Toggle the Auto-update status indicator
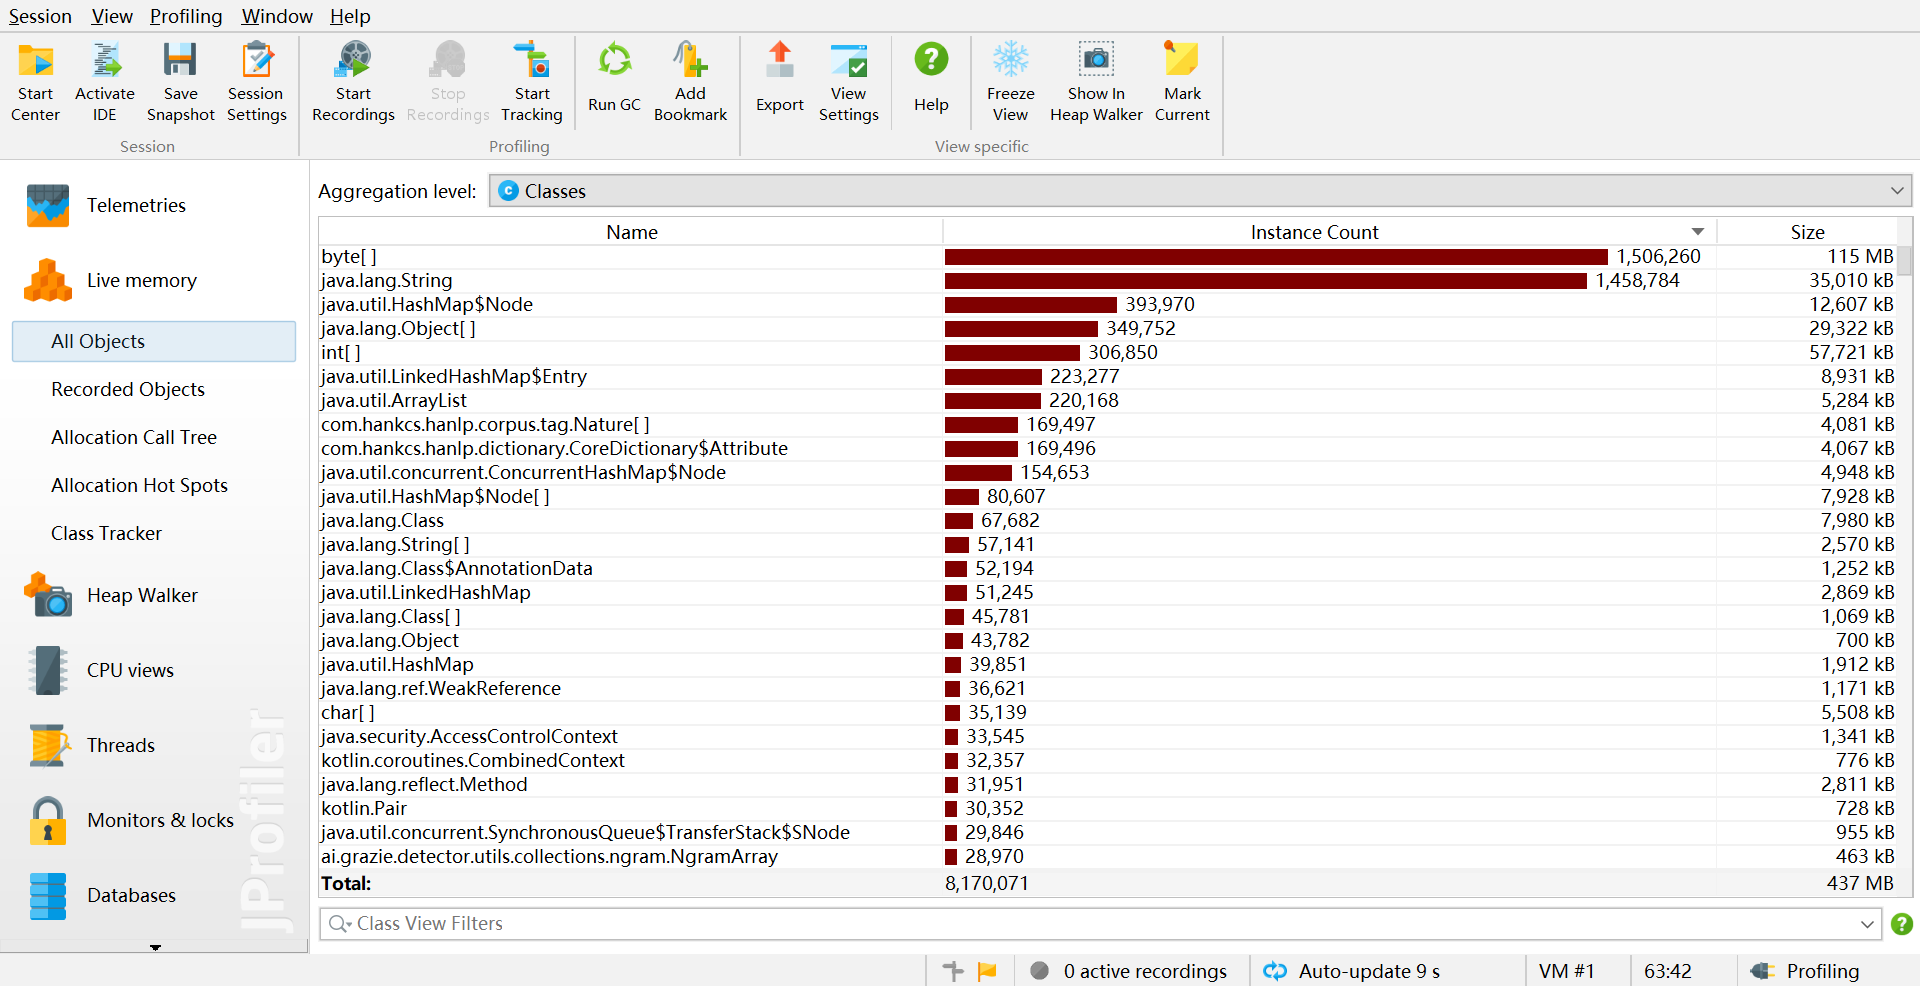Image resolution: width=1920 pixels, height=986 pixels. (x=1351, y=971)
